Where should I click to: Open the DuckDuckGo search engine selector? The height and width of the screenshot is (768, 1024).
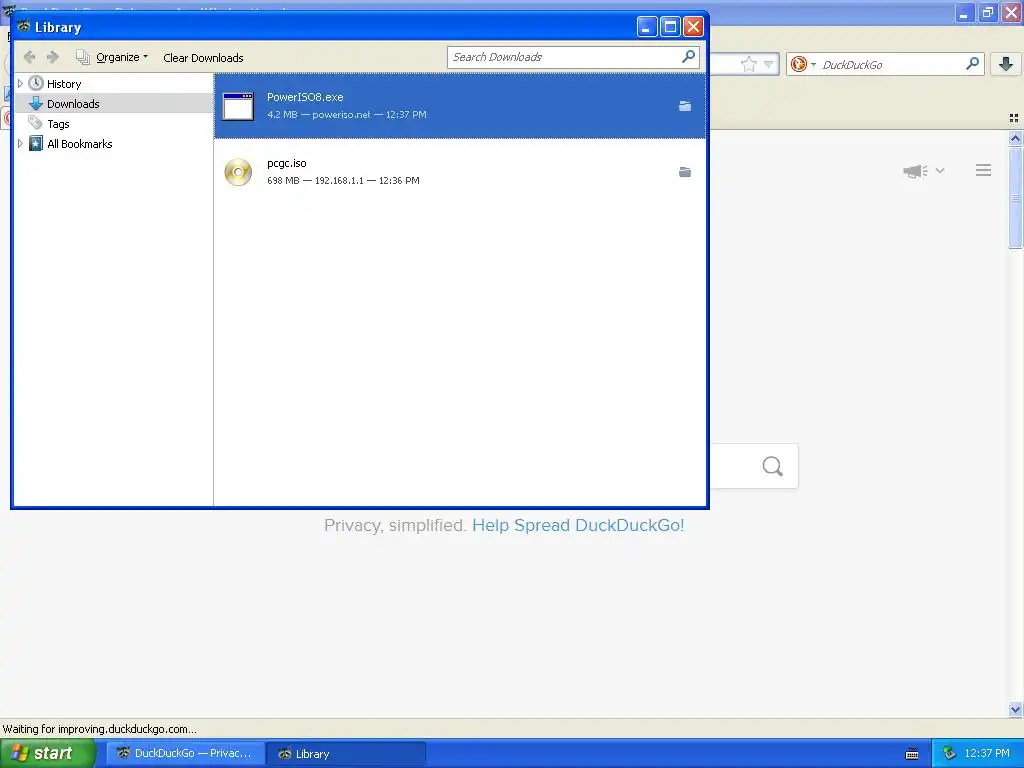(803, 64)
